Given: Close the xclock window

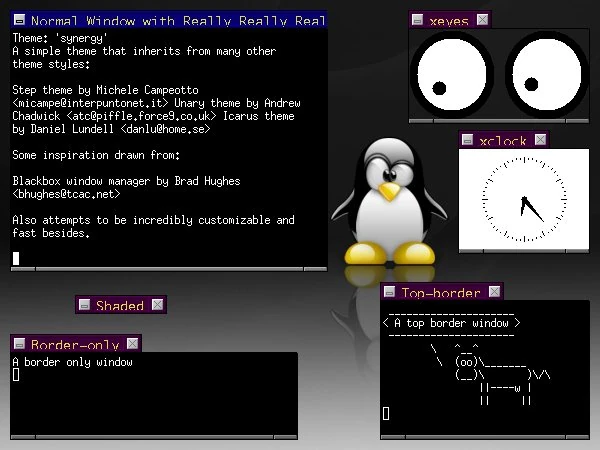Looking at the screenshot, I should click(540, 140).
